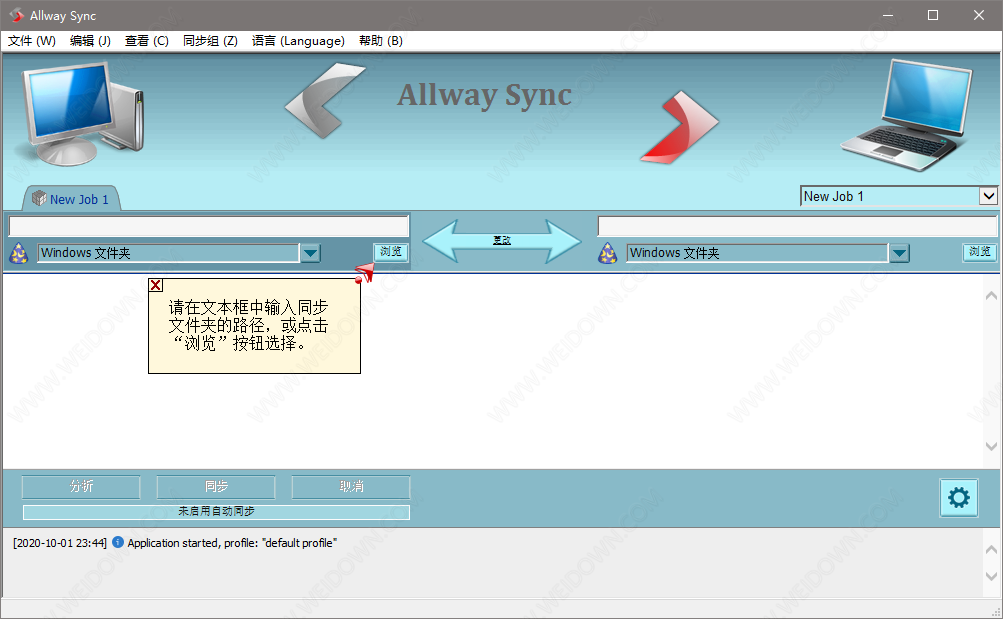Click the 未启用自动同步 status bar
1003x619 pixels.
click(216, 512)
